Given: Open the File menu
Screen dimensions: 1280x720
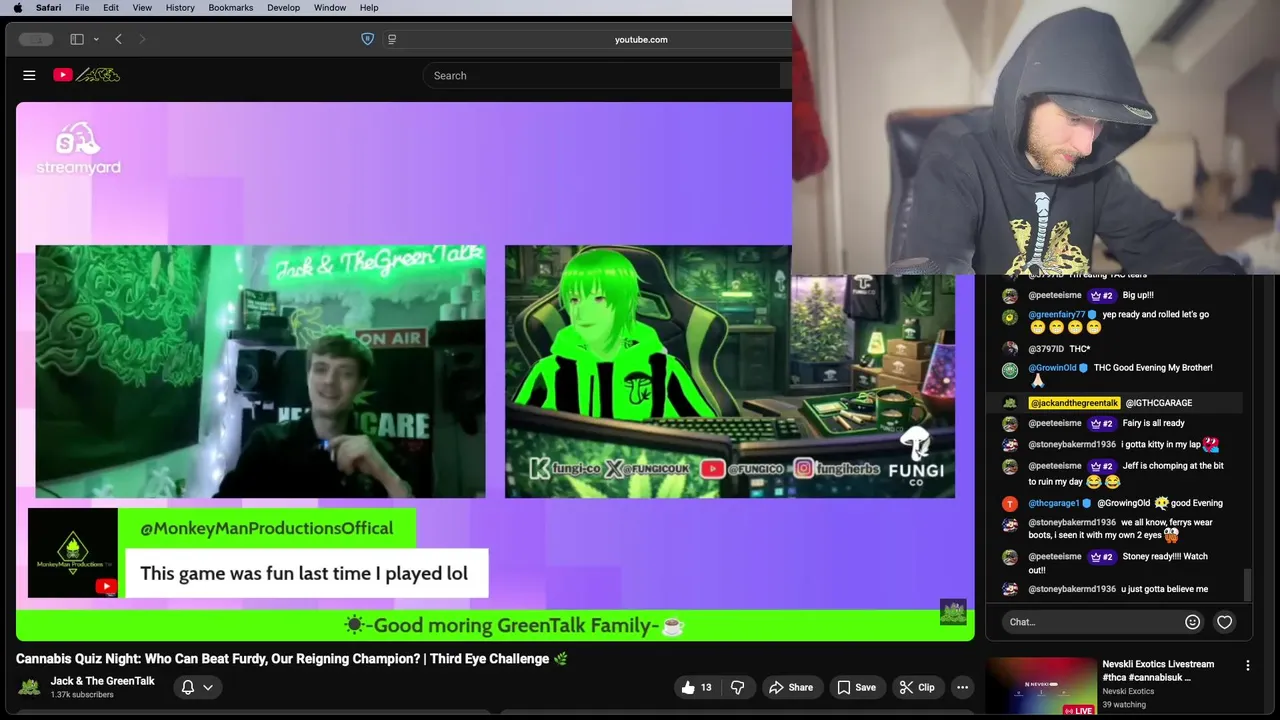Looking at the screenshot, I should pos(82,7).
